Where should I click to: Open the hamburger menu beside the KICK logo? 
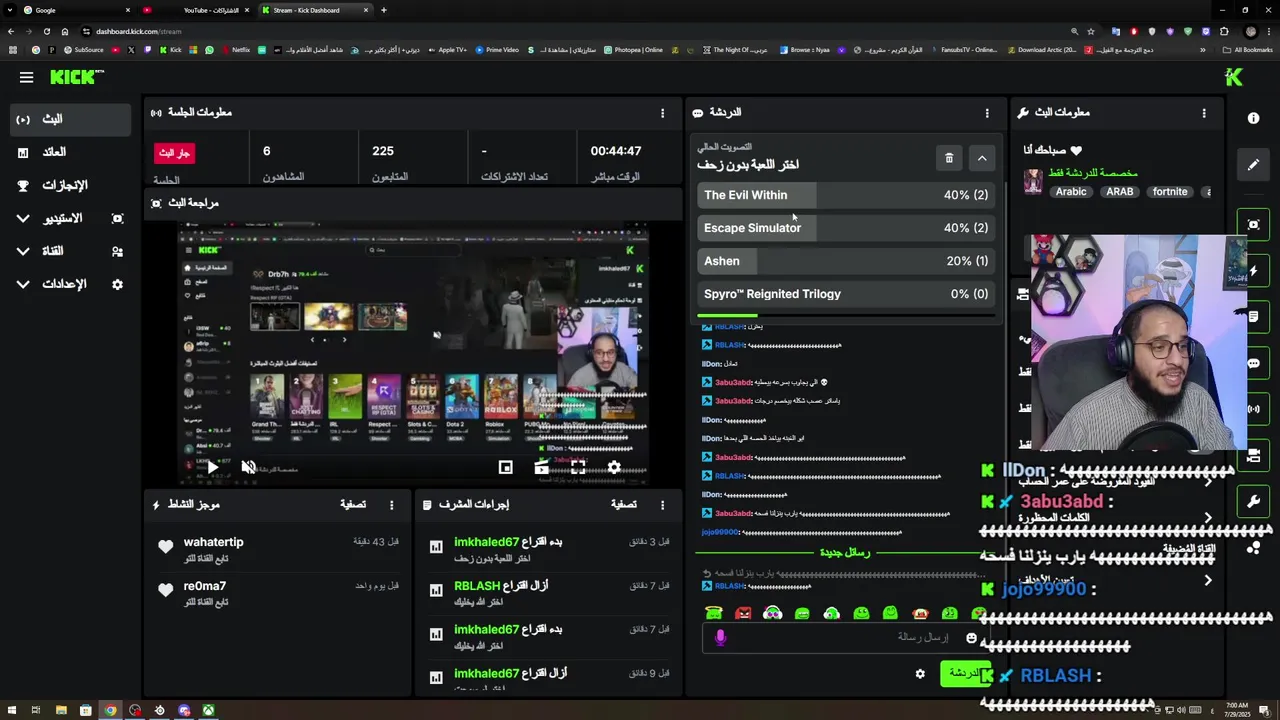coord(26,77)
